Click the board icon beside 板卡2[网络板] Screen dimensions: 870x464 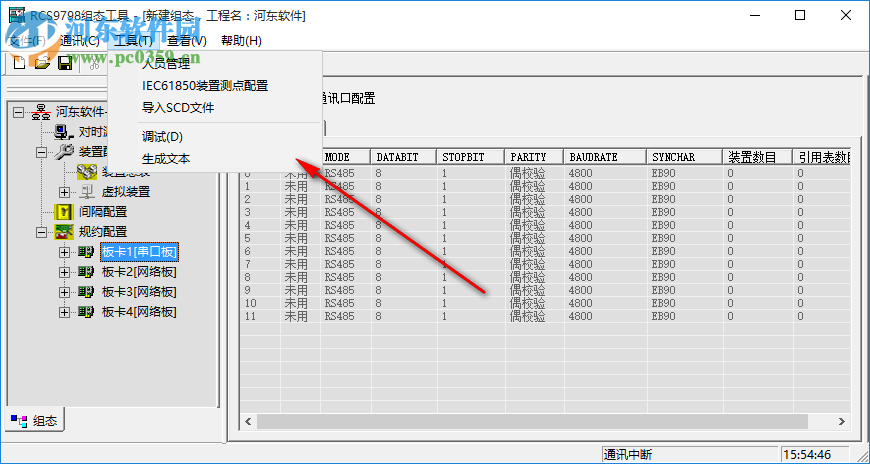[86, 272]
